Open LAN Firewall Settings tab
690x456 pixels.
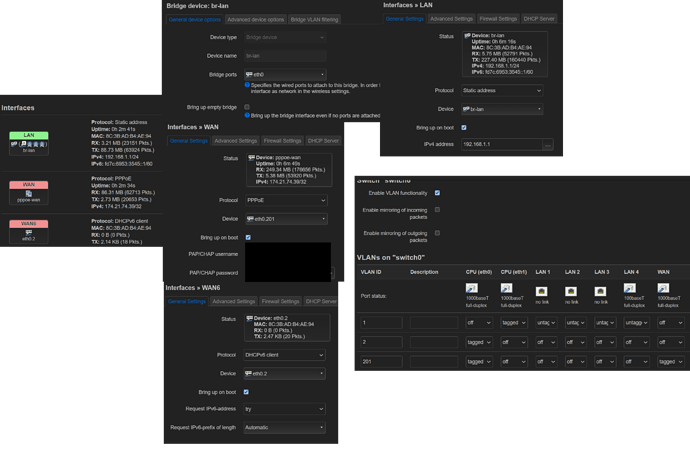(x=498, y=19)
